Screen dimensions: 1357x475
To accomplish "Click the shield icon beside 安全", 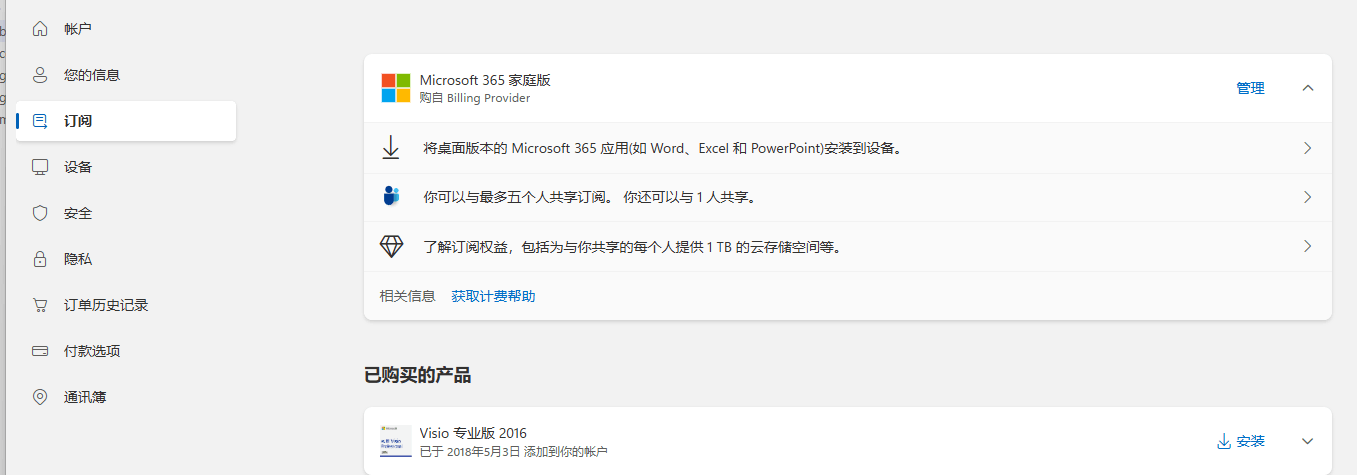I will tap(40, 213).
